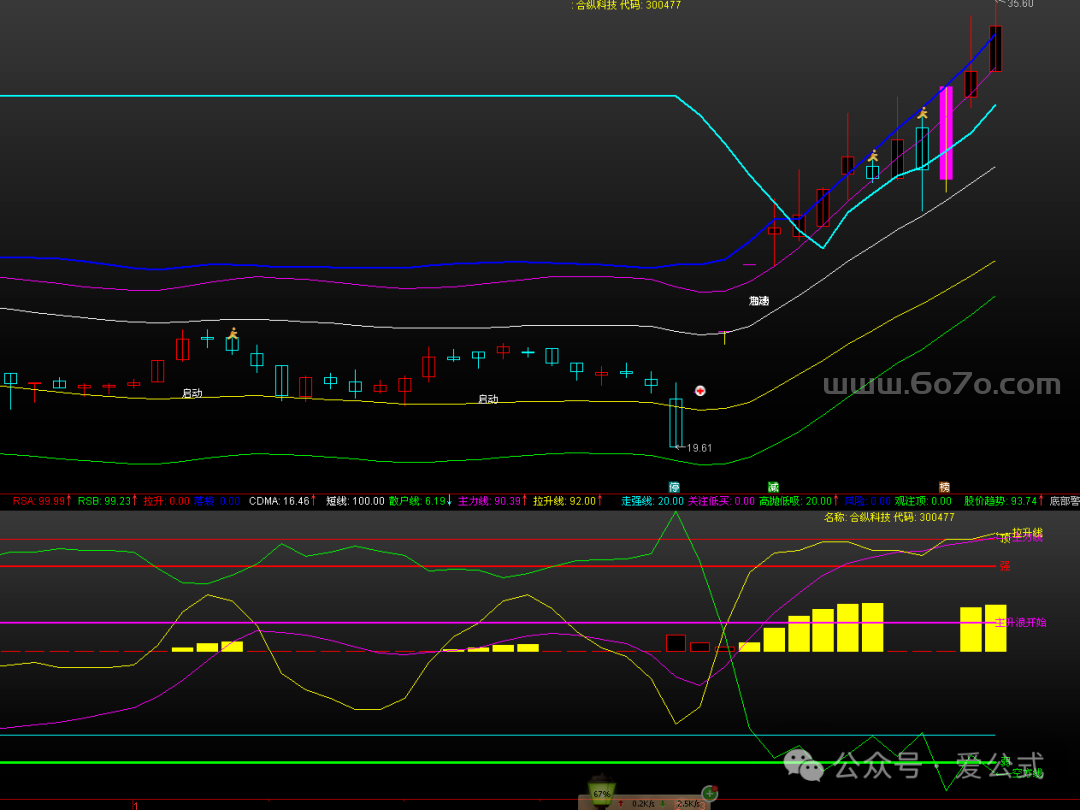Click the tall magenta candlestick
Image resolution: width=1080 pixels, height=810 pixels.
click(946, 133)
